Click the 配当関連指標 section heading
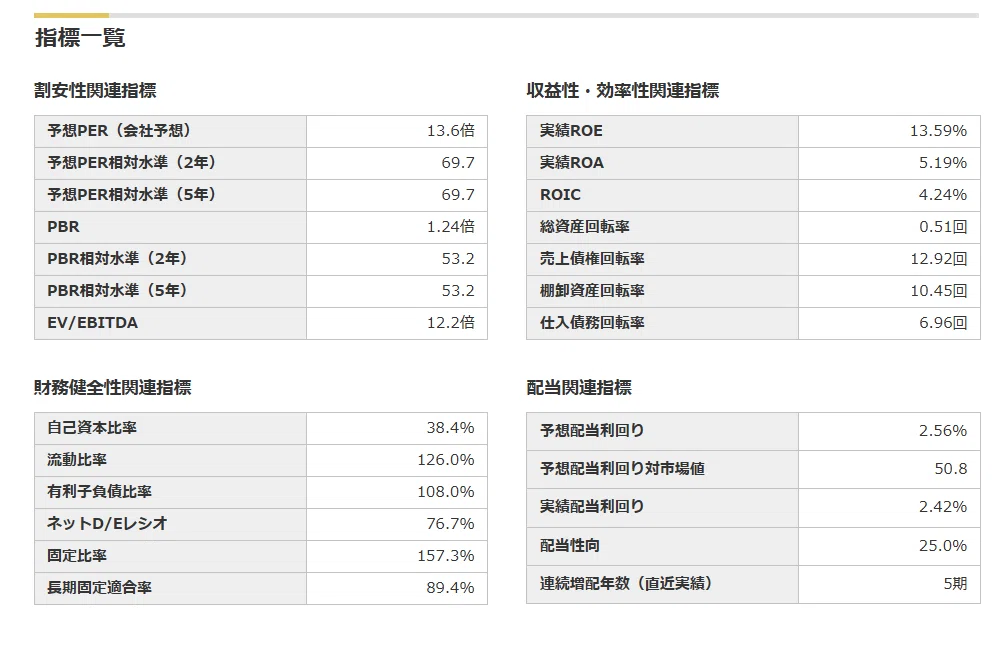The height and width of the screenshot is (646, 998). click(x=579, y=387)
